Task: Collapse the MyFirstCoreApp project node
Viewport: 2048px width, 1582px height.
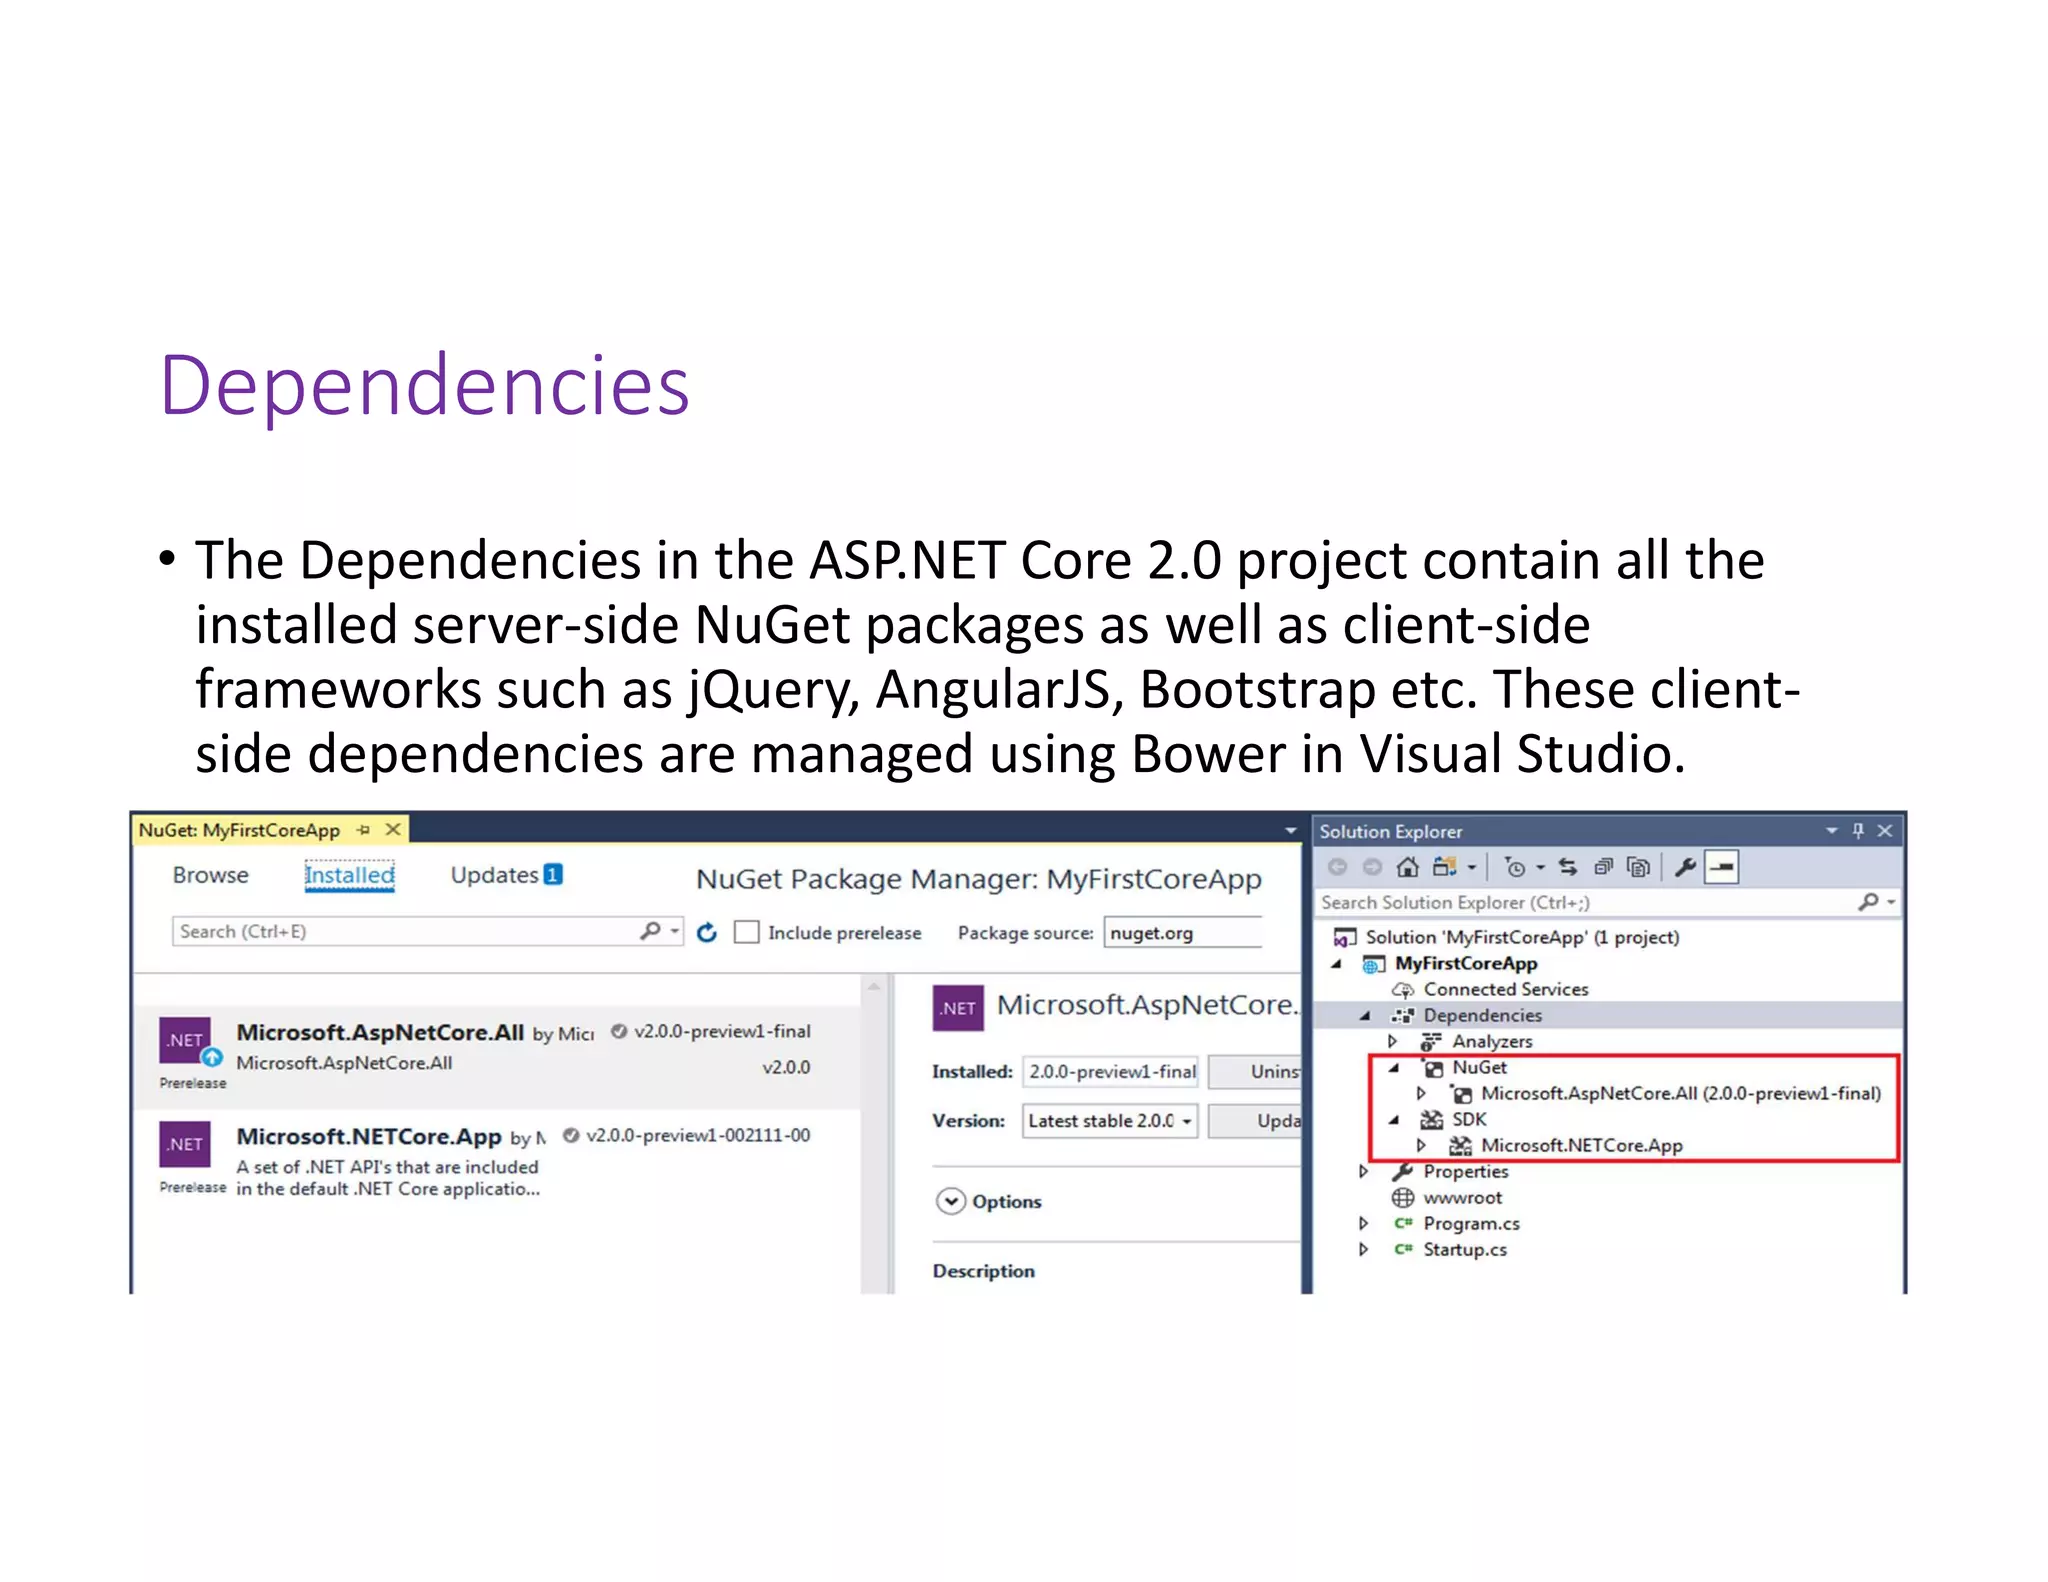Action: (1337, 964)
